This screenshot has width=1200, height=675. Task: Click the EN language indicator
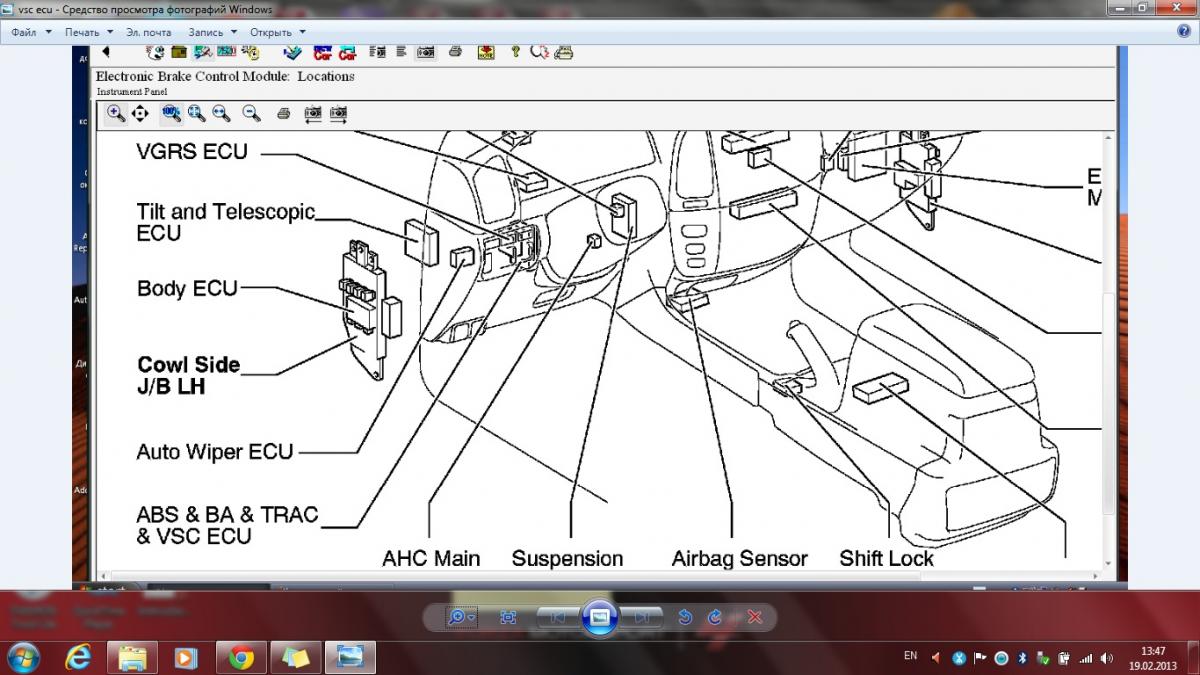910,656
